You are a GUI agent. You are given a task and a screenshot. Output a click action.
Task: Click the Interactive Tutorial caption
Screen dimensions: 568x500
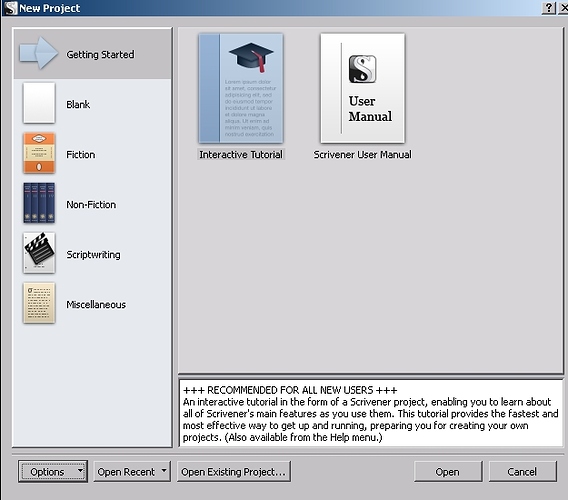click(x=241, y=155)
